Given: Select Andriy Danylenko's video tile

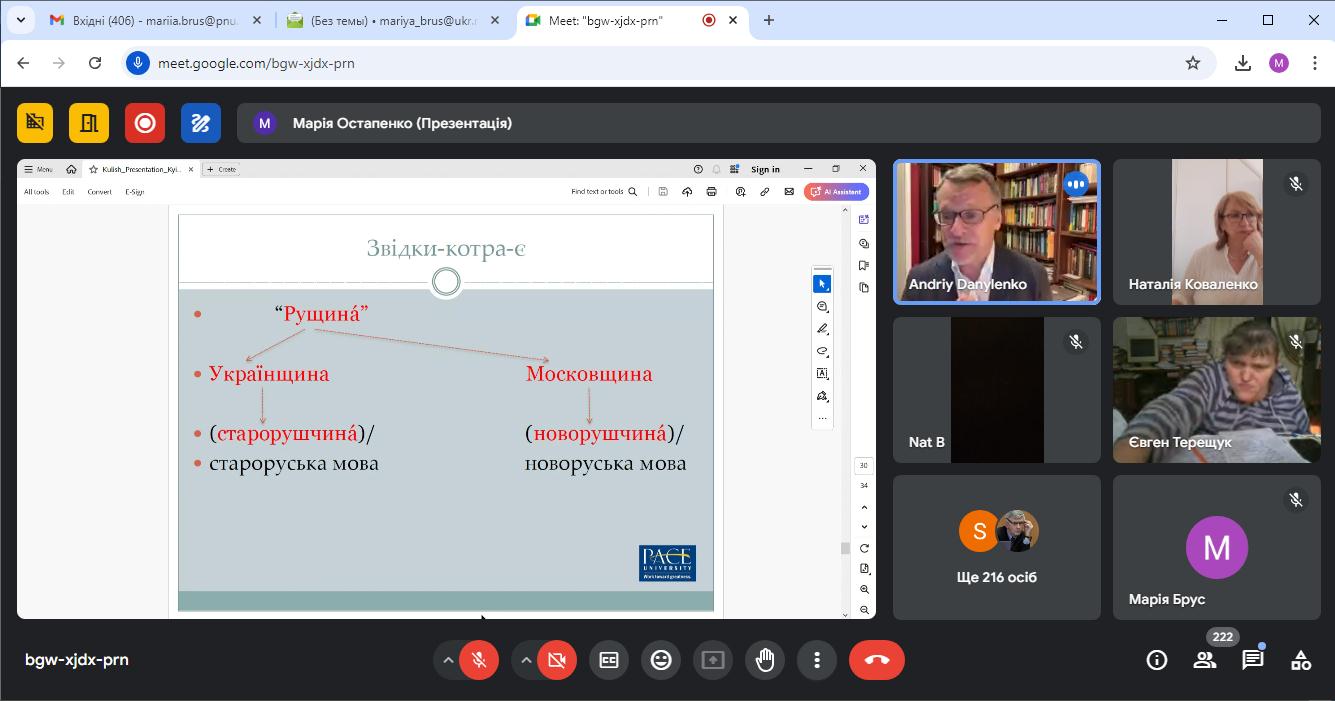Looking at the screenshot, I should [997, 232].
